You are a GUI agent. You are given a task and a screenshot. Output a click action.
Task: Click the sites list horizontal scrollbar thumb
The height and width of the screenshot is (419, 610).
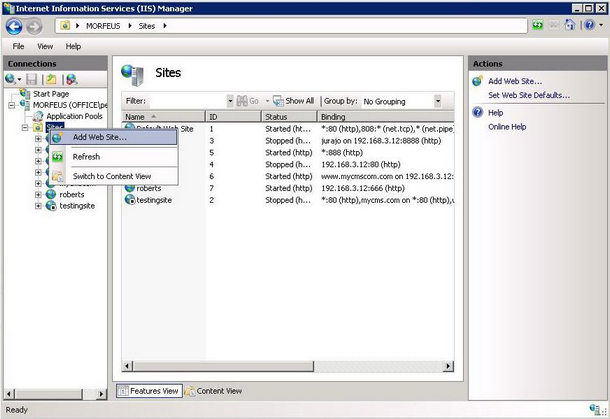(x=223, y=366)
